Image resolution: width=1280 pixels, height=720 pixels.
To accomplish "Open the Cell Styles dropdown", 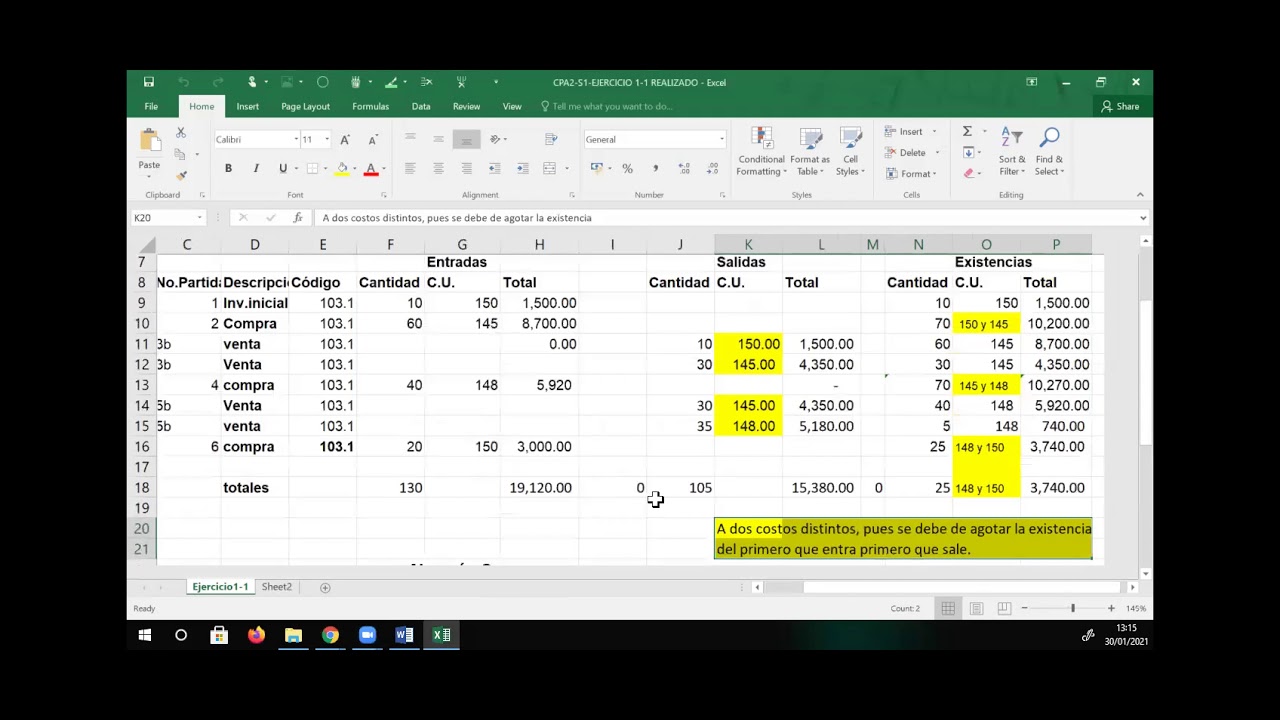I will 850,153.
